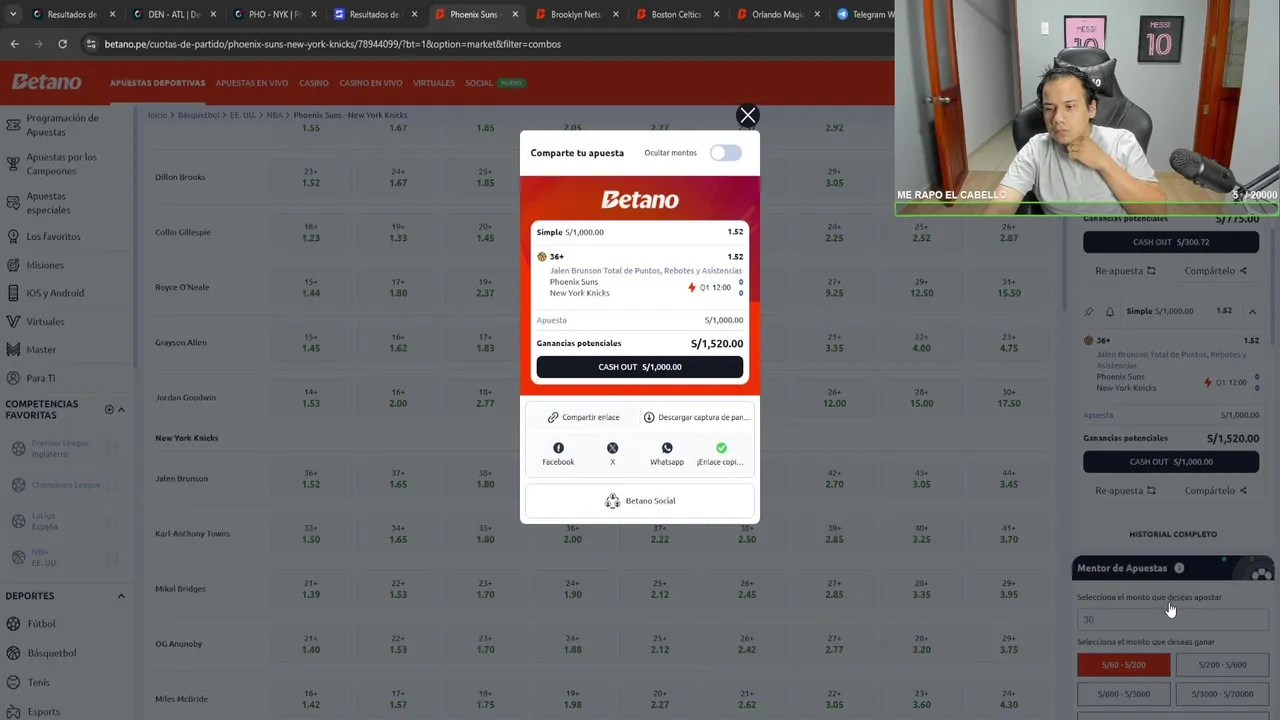
Task: Select Dillon Brooks 23+ odds 1.52
Action: point(311,177)
